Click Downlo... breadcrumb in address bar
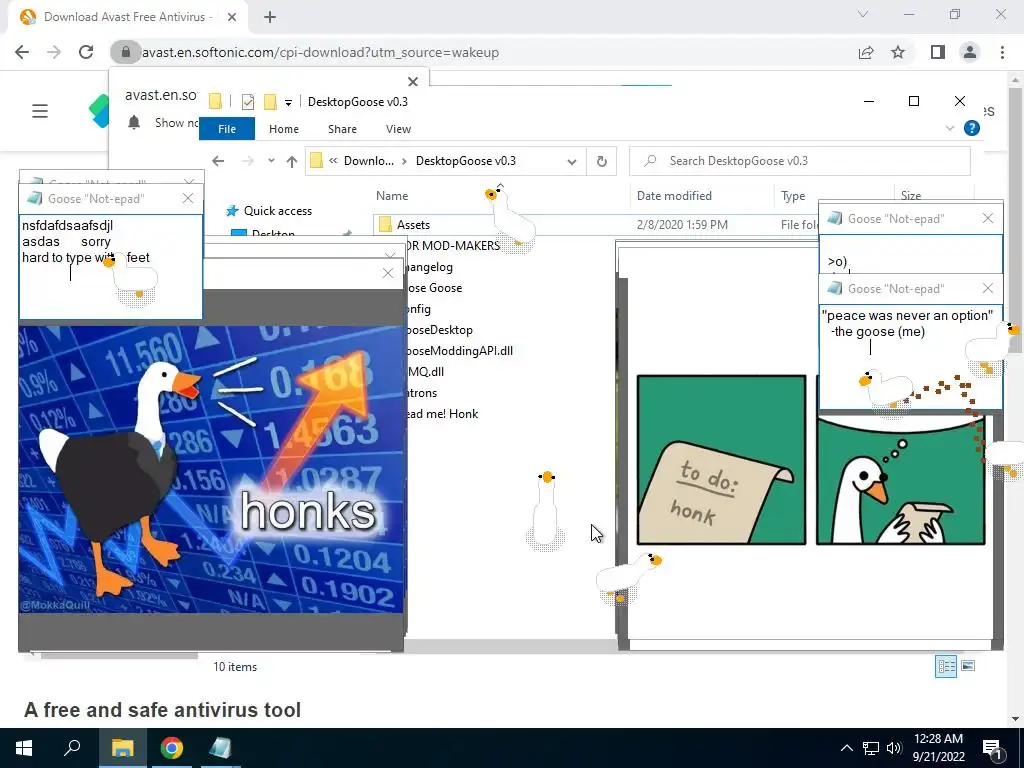Screen dimensions: 1024x768 click(369, 161)
